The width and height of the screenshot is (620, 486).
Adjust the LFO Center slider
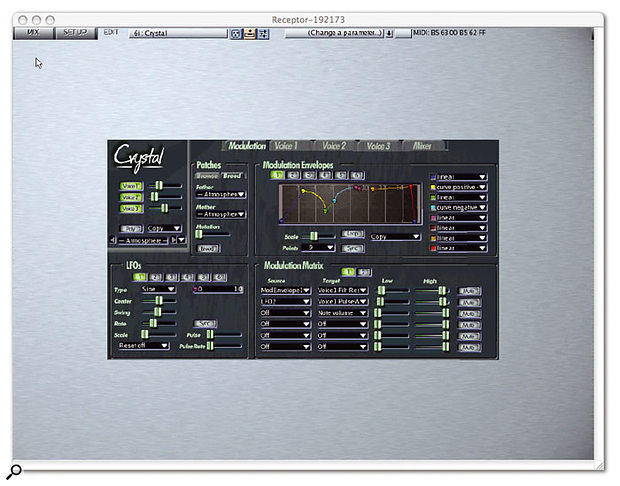pos(159,301)
